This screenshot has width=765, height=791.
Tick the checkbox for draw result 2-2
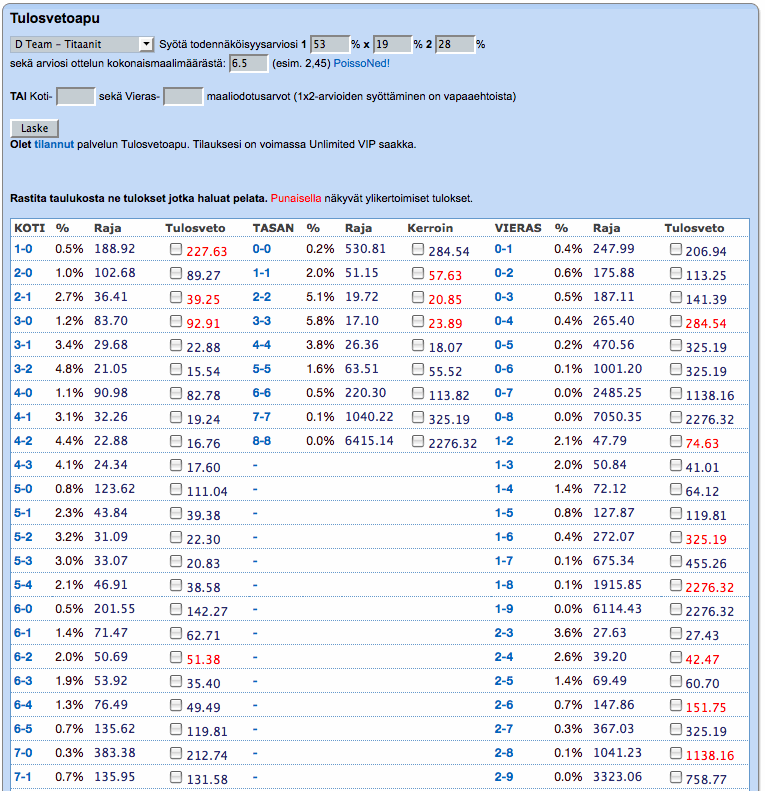coord(418,297)
